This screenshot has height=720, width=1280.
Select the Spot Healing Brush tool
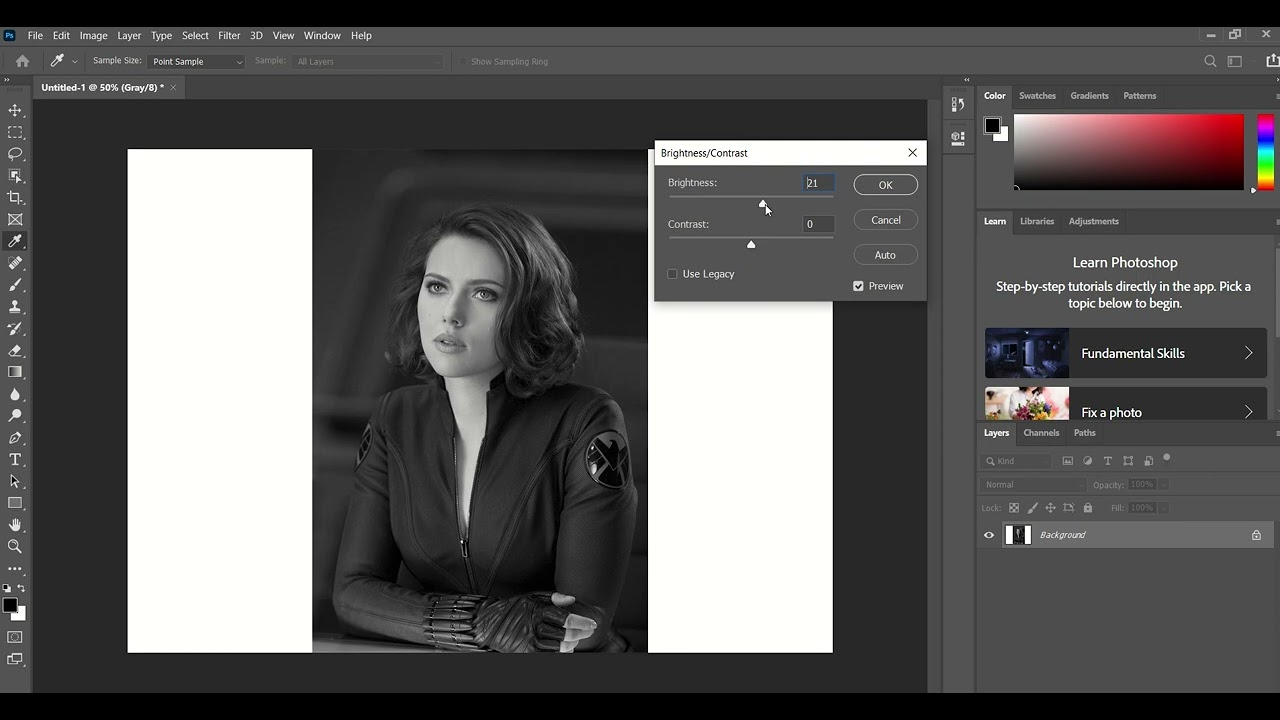coord(15,263)
